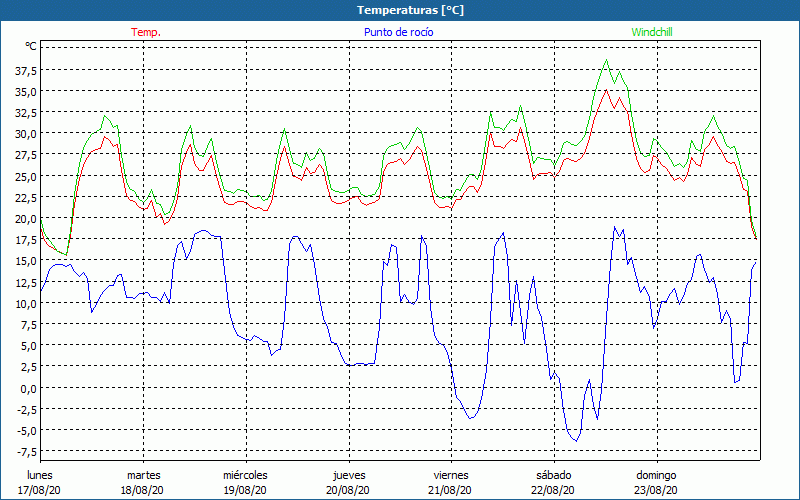Screen dimensions: 800x500
Task: Click the 22/08/20 date label
Action: [x=553, y=490]
